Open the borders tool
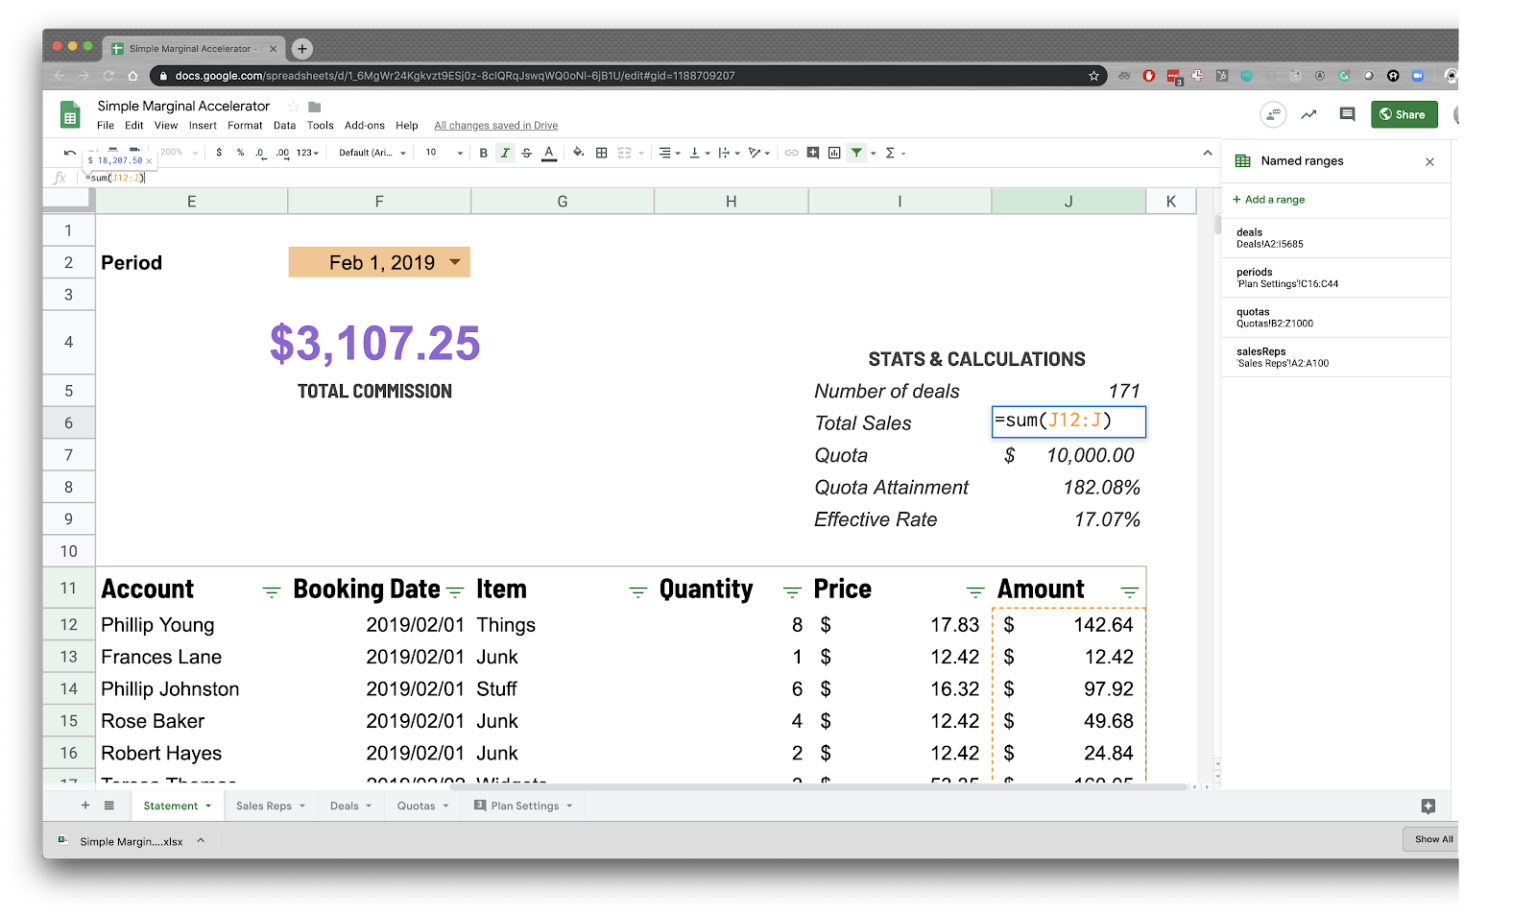 (x=601, y=152)
